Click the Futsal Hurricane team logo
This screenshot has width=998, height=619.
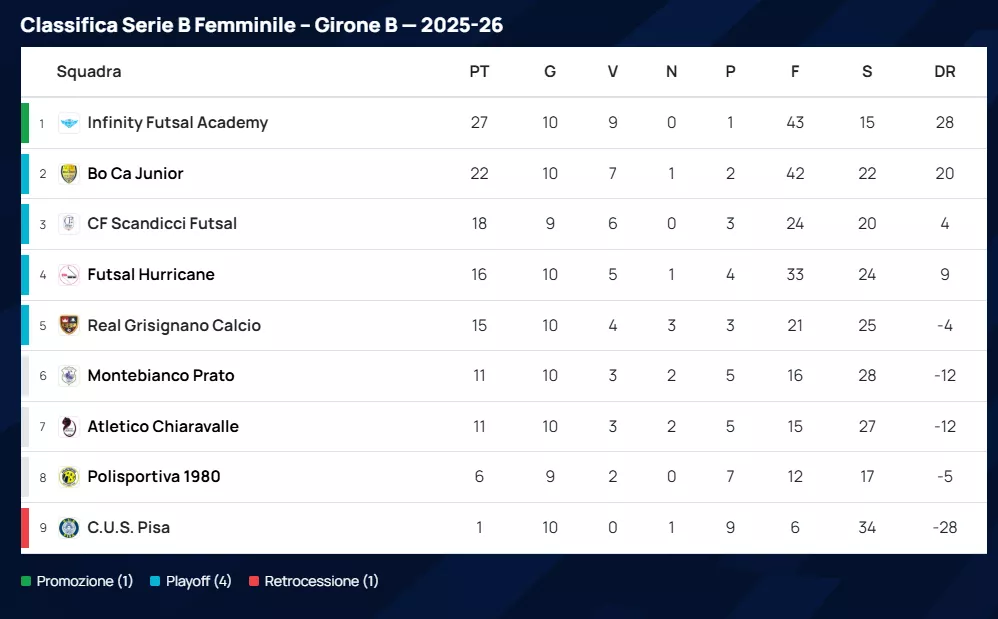(x=69, y=275)
